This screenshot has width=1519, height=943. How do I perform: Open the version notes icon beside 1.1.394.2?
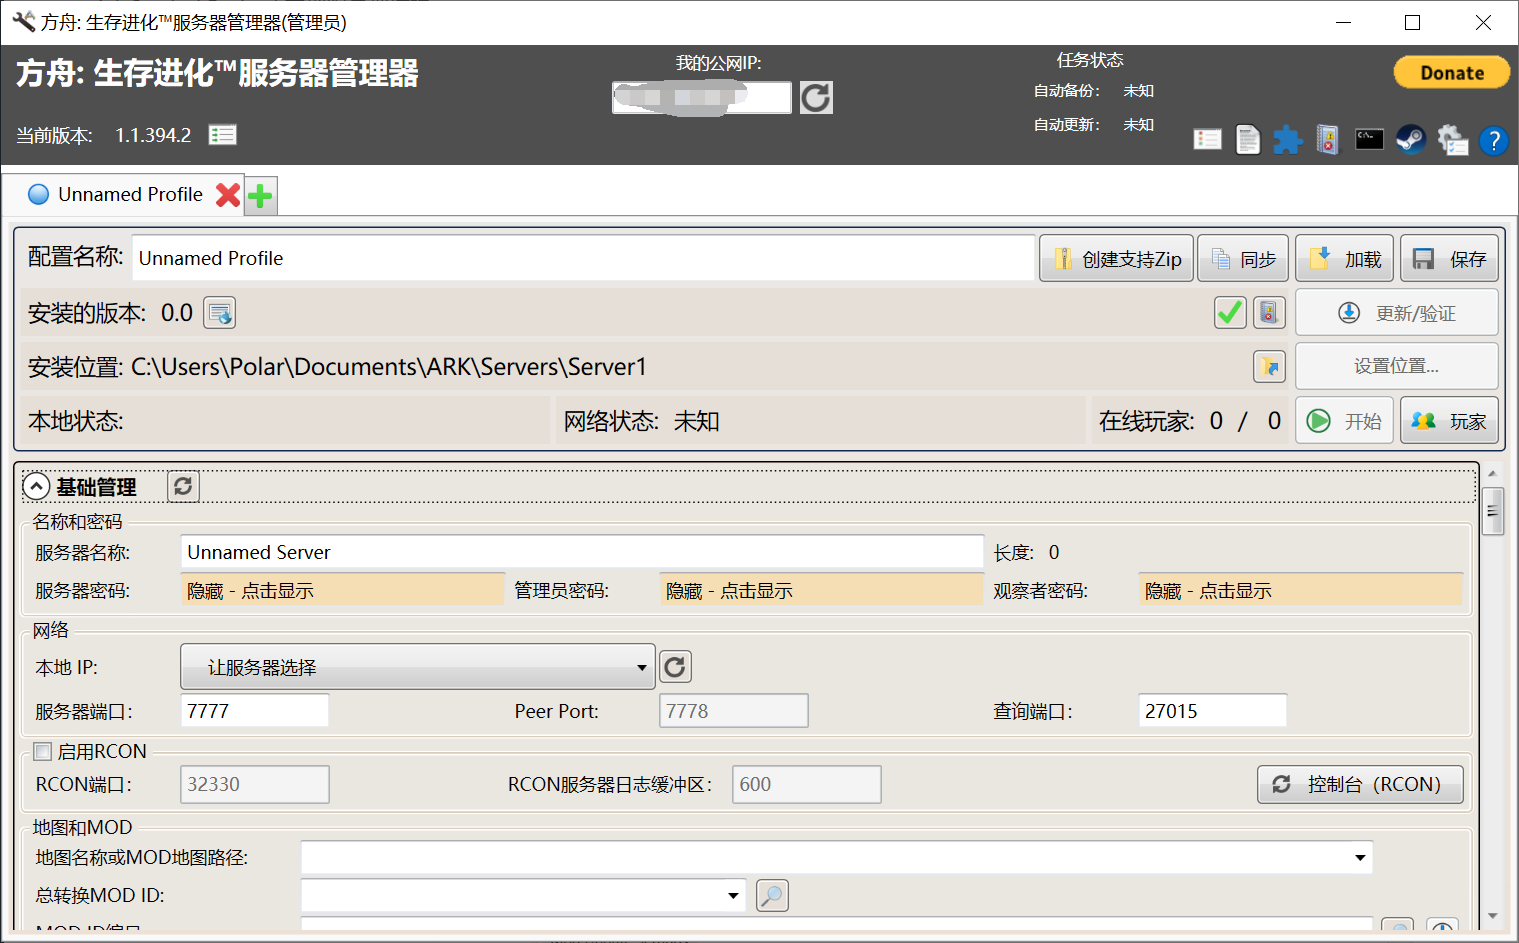(222, 135)
